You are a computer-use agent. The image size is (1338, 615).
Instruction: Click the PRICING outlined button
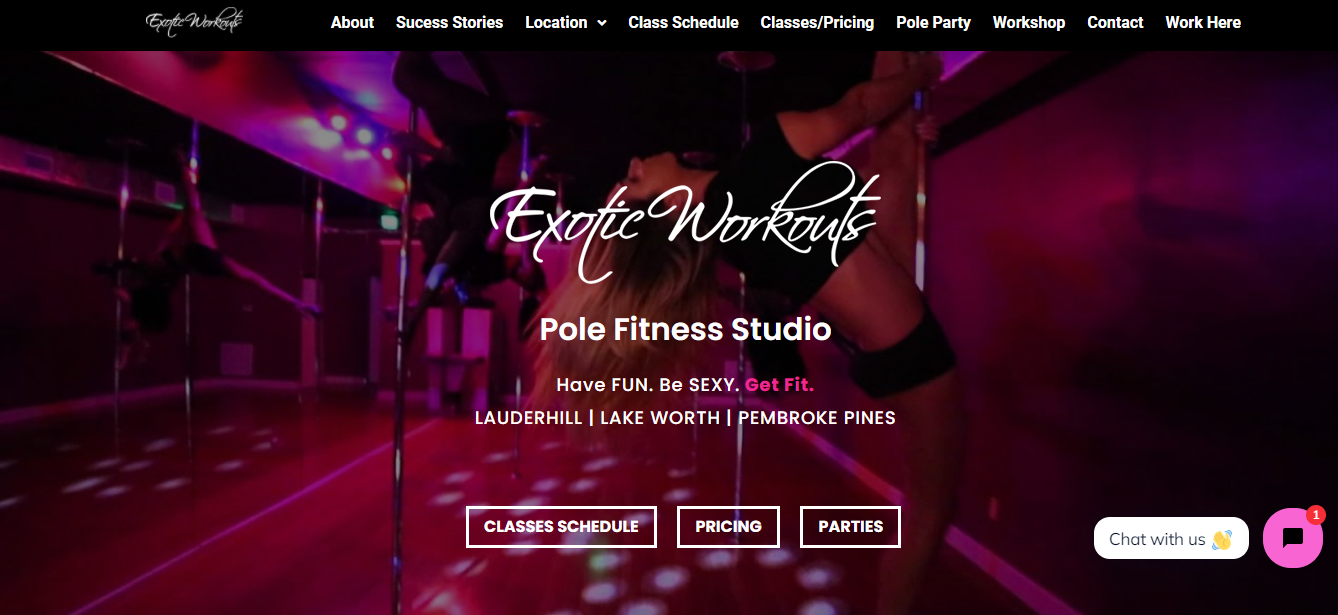point(728,527)
